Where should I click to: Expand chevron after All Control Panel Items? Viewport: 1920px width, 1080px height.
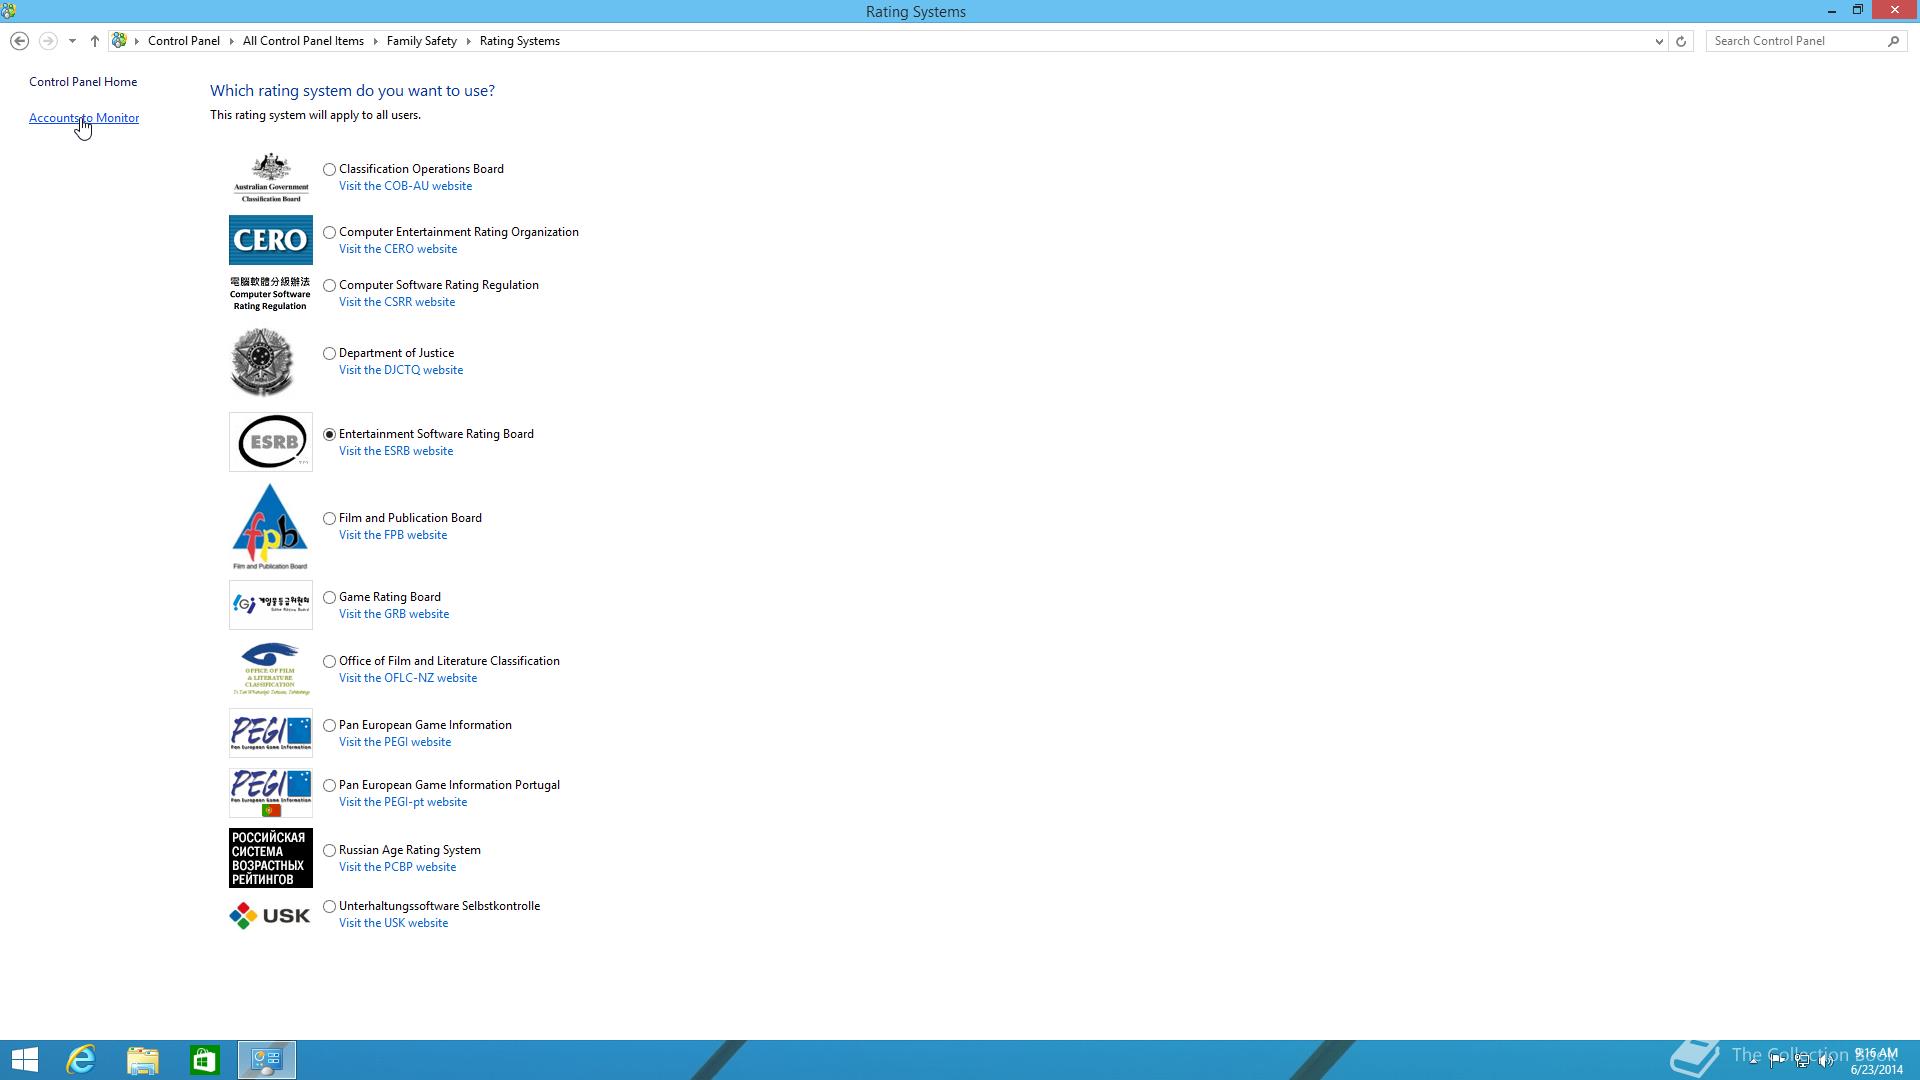point(375,41)
